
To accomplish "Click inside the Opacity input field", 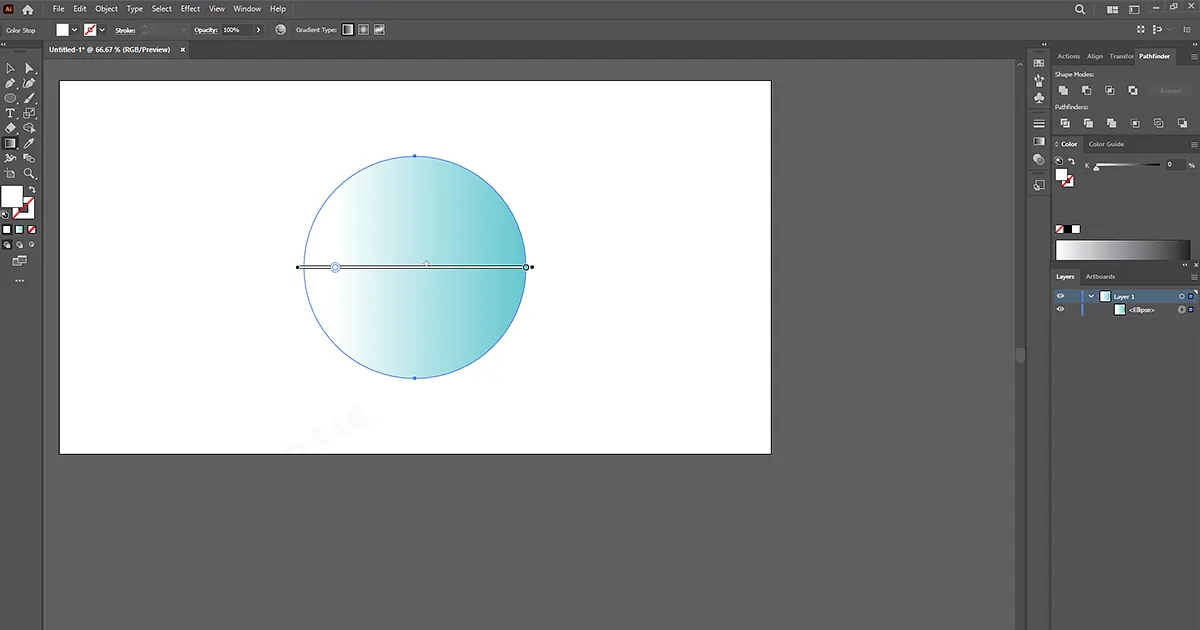I will click(237, 29).
